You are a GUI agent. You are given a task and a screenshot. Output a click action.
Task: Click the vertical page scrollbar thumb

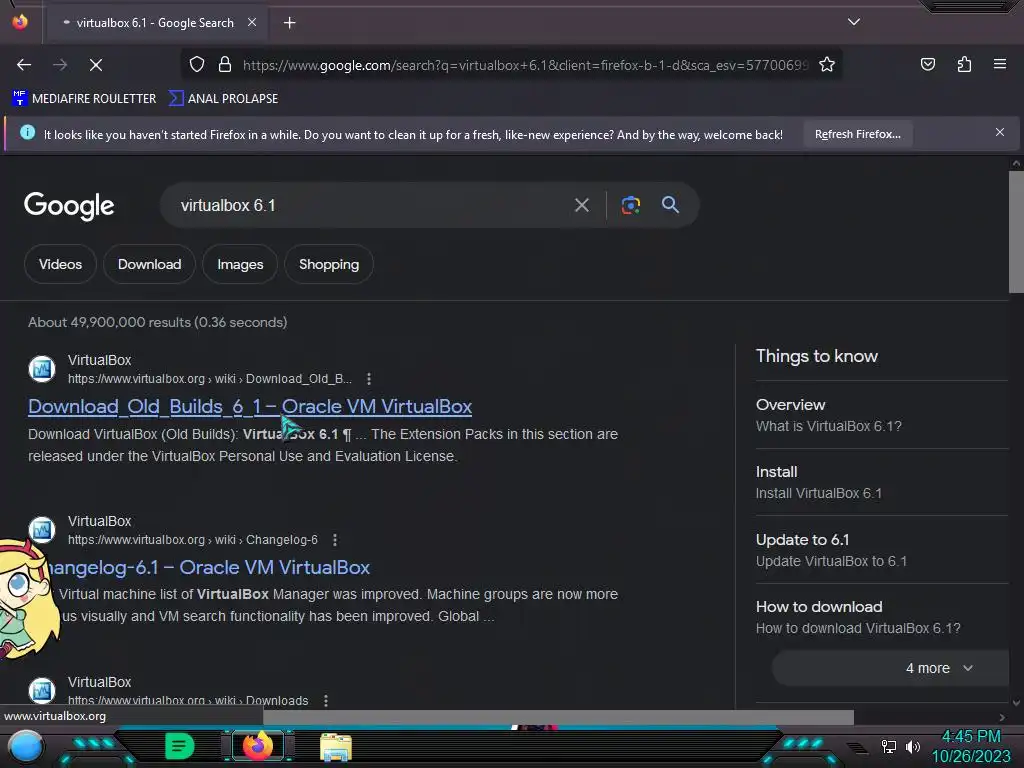[x=1016, y=232]
